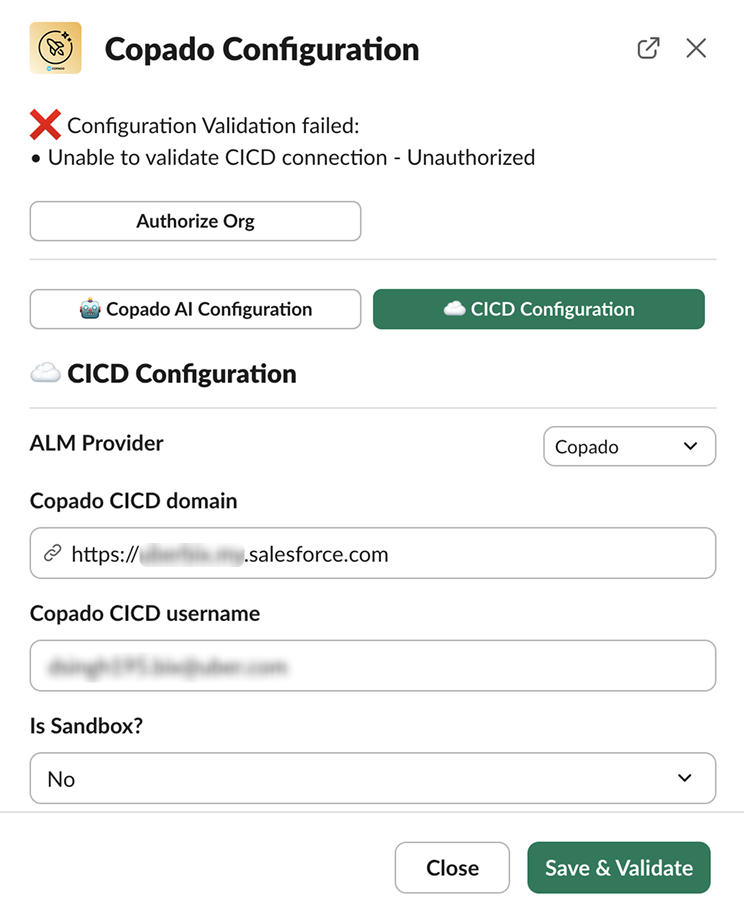The width and height of the screenshot is (744, 921).
Task: Click the cloud icon beside CICD Configuration heading
Action: [x=45, y=374]
